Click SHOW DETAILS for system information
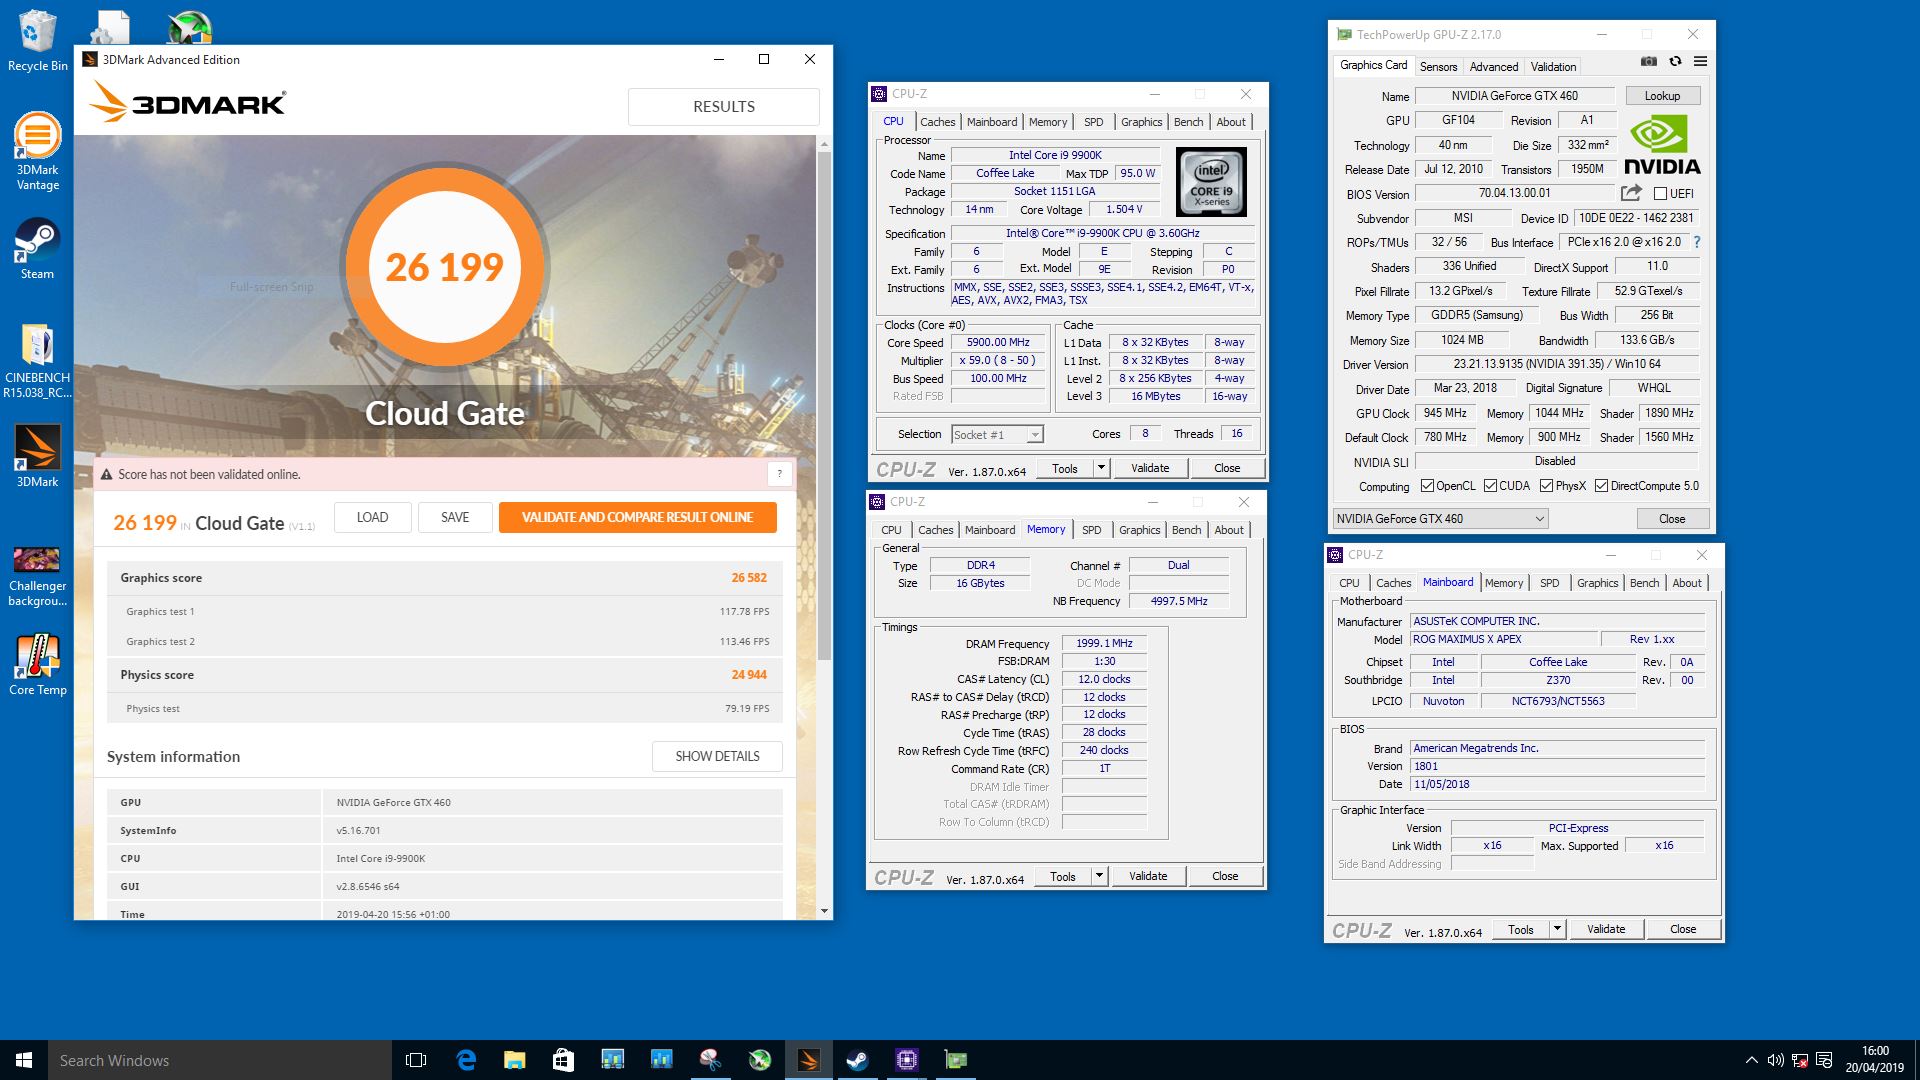 pos(717,756)
